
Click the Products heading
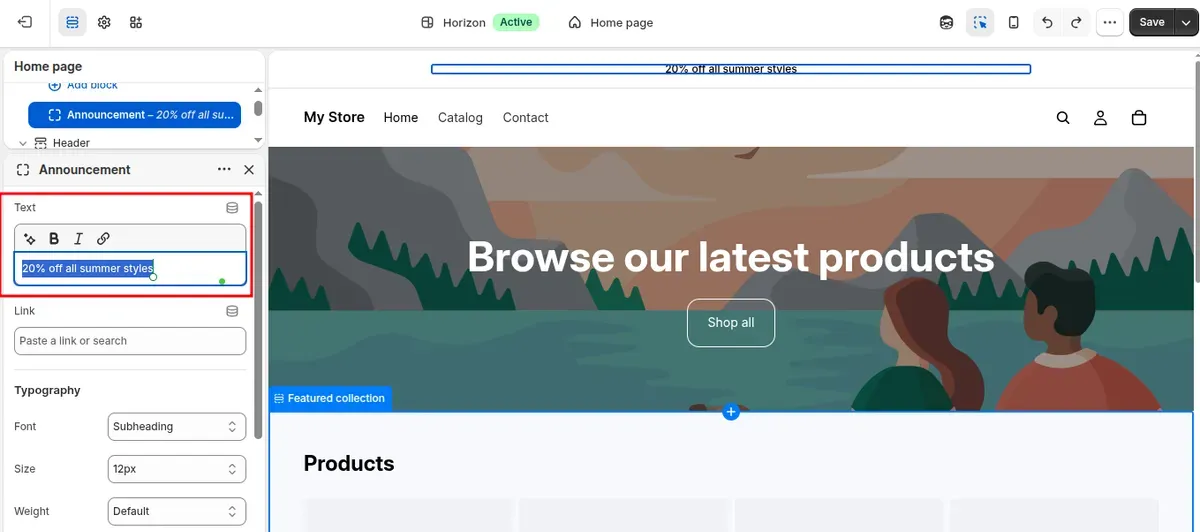[x=349, y=463]
